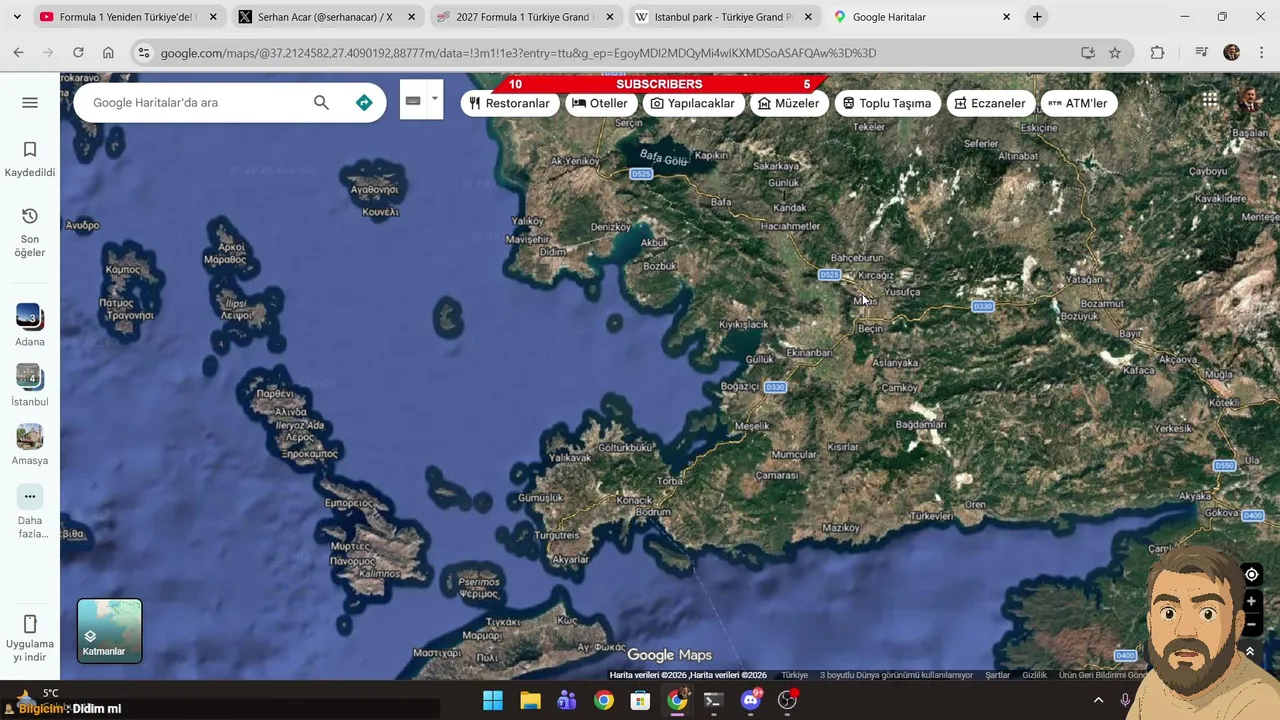This screenshot has height=720, width=1280.
Task: Click 3 boyutlu Dünya görünümü text
Action: click(896, 675)
